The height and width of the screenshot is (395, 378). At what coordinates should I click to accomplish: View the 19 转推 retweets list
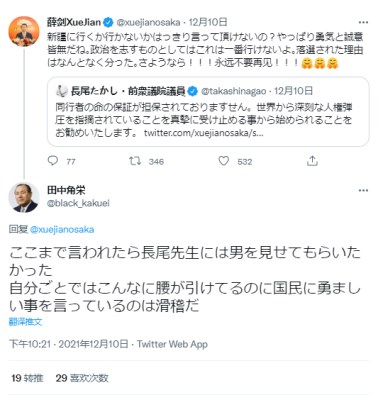coord(27,378)
